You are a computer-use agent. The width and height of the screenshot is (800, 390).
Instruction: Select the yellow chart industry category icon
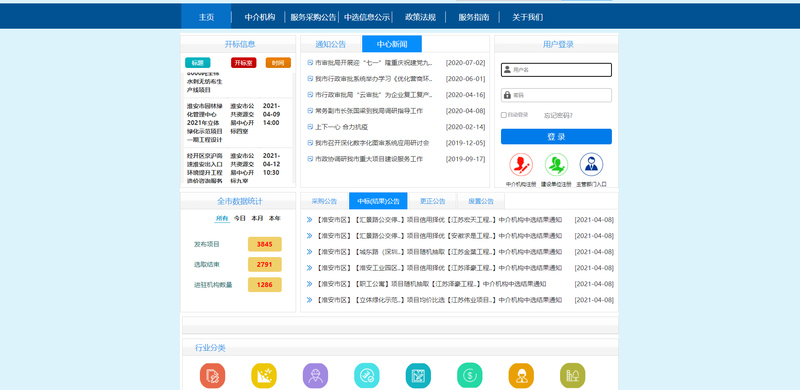click(x=264, y=376)
